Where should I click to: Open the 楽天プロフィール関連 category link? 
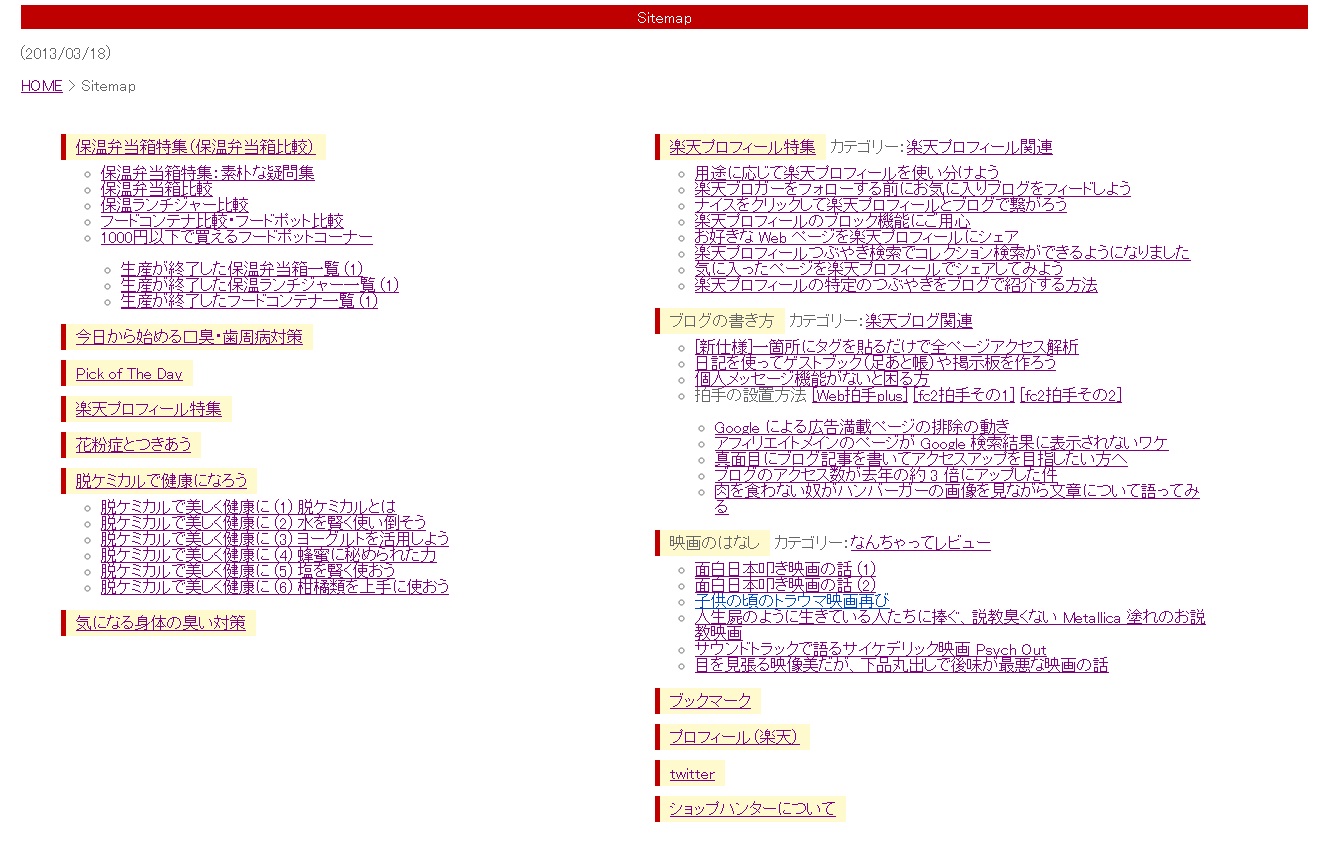click(979, 147)
